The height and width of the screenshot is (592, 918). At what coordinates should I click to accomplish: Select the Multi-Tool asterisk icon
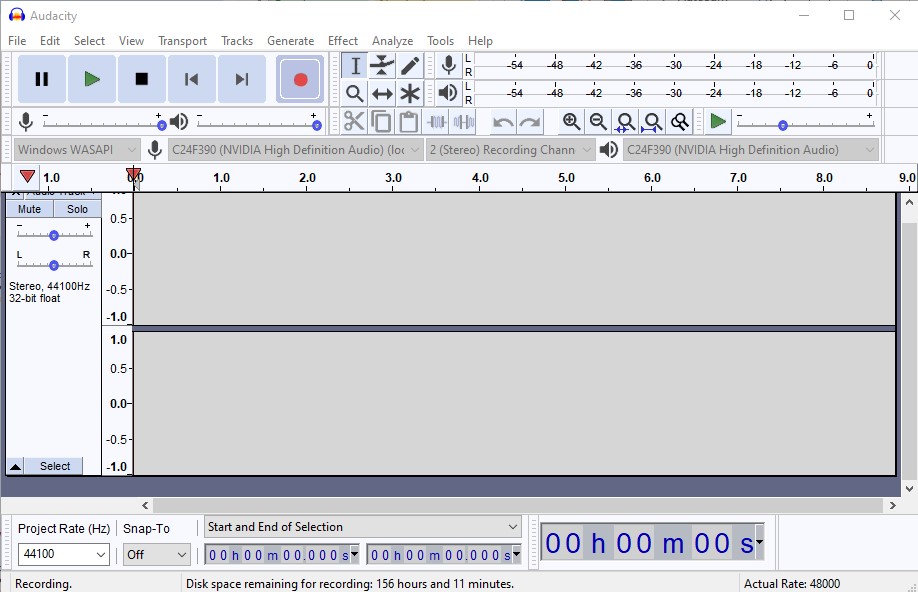[410, 93]
